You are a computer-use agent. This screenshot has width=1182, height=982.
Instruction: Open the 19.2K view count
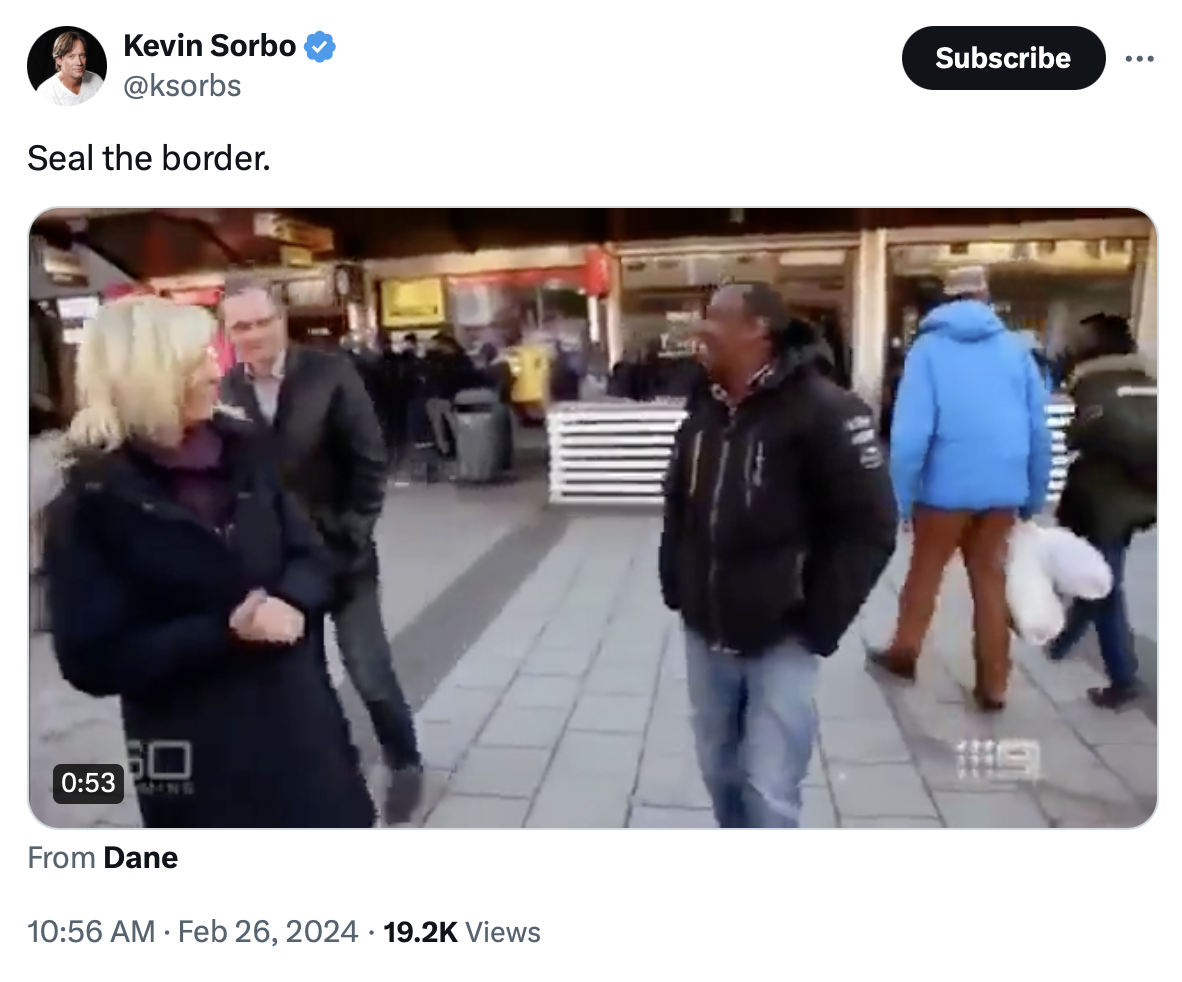coord(421,932)
